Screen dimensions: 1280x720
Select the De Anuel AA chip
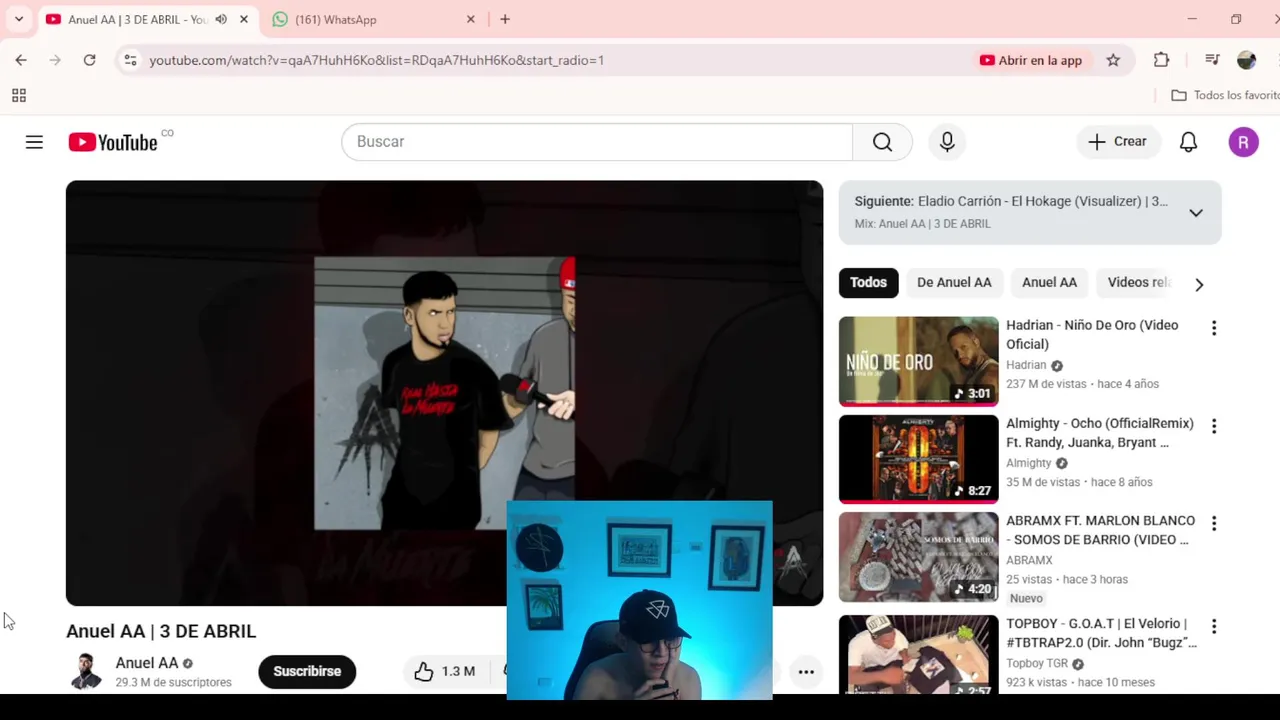coord(954,282)
